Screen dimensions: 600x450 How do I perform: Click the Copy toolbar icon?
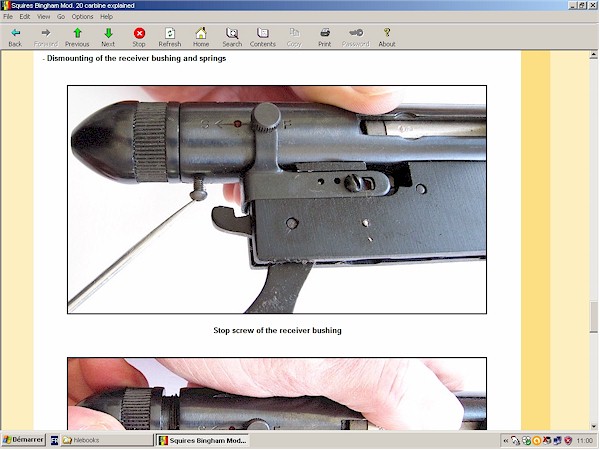tap(294, 33)
